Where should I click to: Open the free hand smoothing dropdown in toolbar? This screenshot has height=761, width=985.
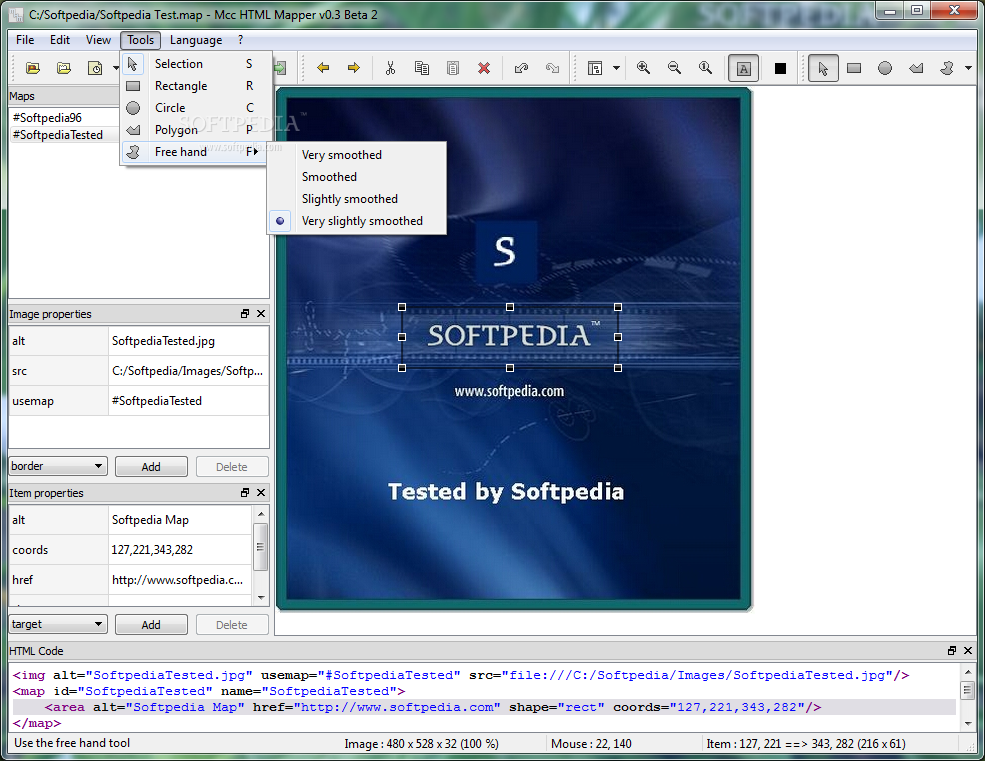click(968, 68)
